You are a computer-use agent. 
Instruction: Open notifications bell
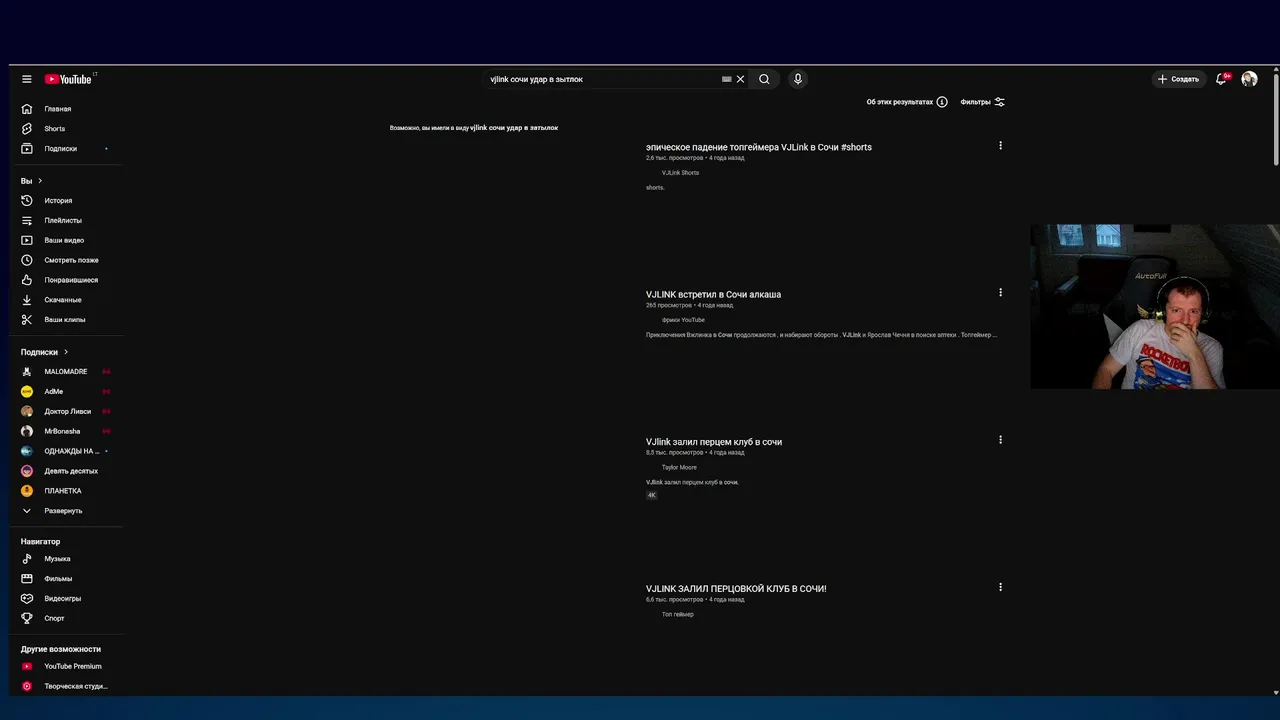click(x=1221, y=79)
